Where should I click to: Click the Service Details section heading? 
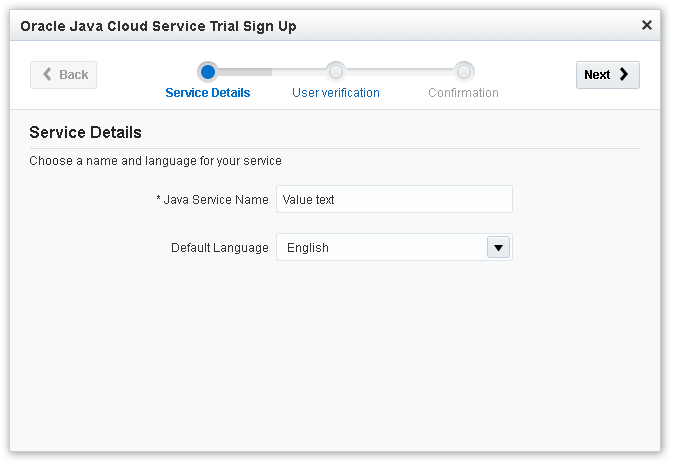[86, 132]
